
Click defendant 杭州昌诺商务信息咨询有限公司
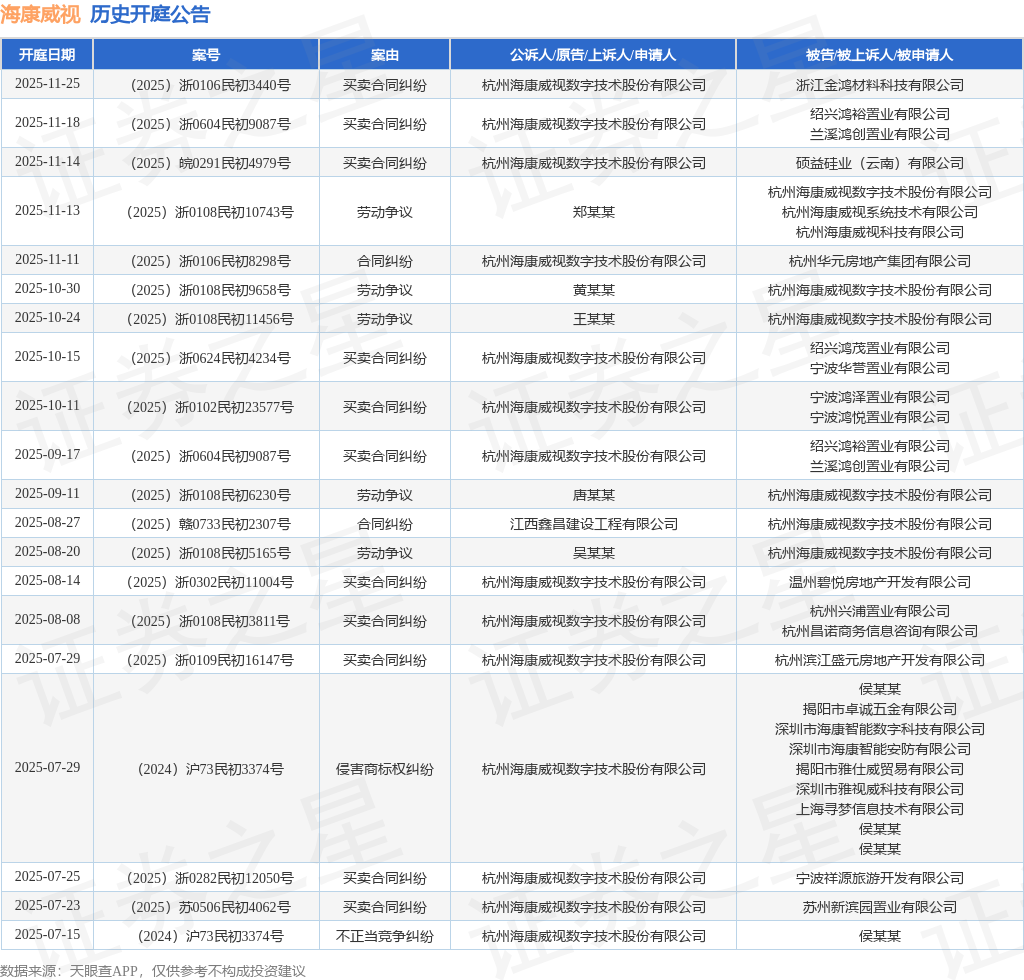880,631
